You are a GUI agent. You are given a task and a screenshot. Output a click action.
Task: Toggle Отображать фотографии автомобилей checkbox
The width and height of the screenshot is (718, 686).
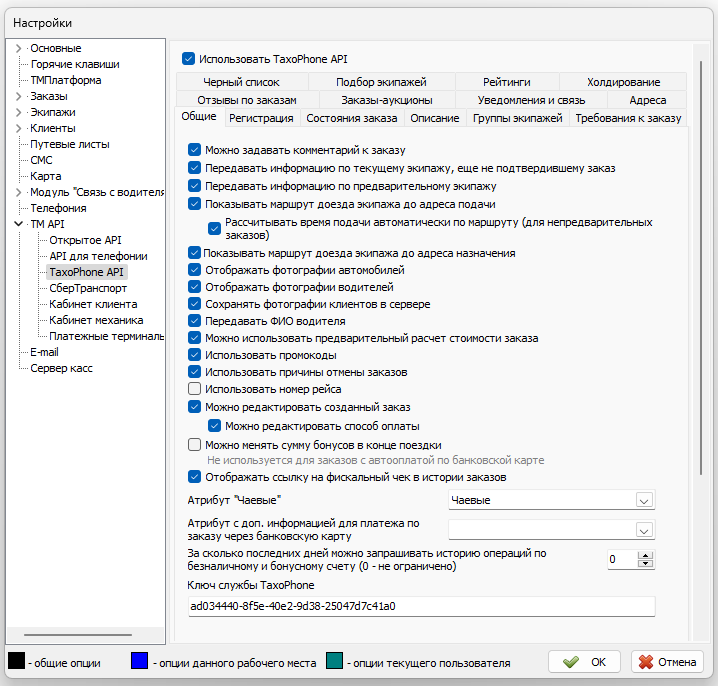click(x=195, y=270)
